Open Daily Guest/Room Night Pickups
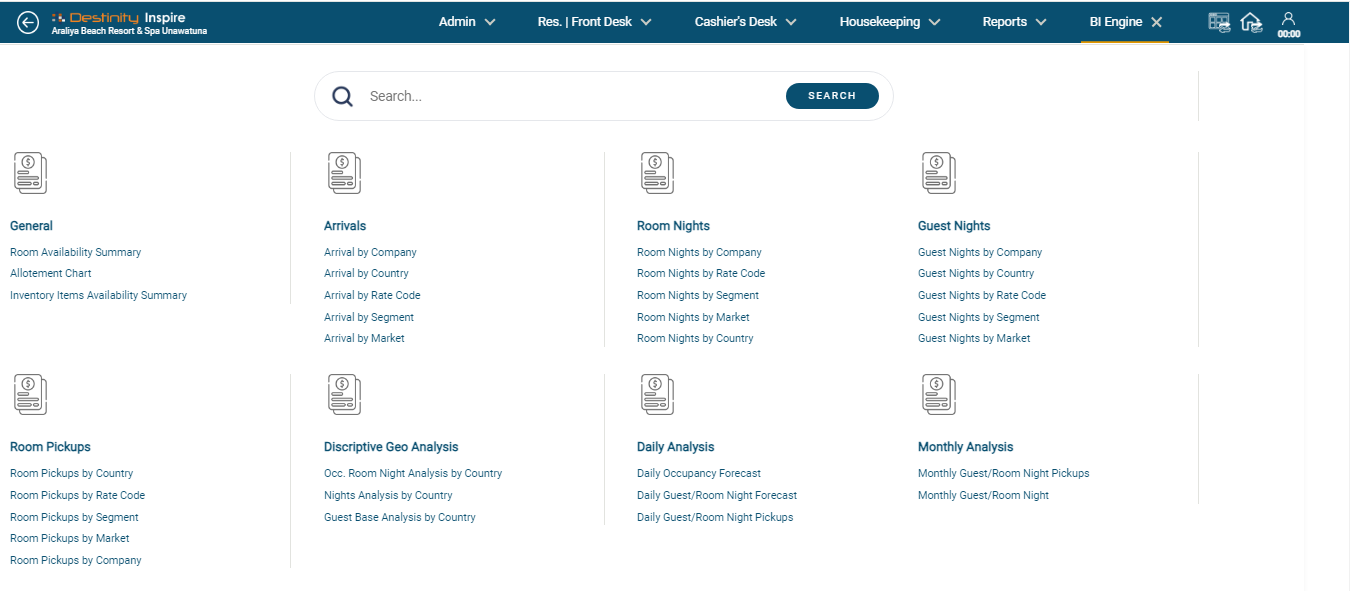The height and width of the screenshot is (591, 1350). pos(715,517)
